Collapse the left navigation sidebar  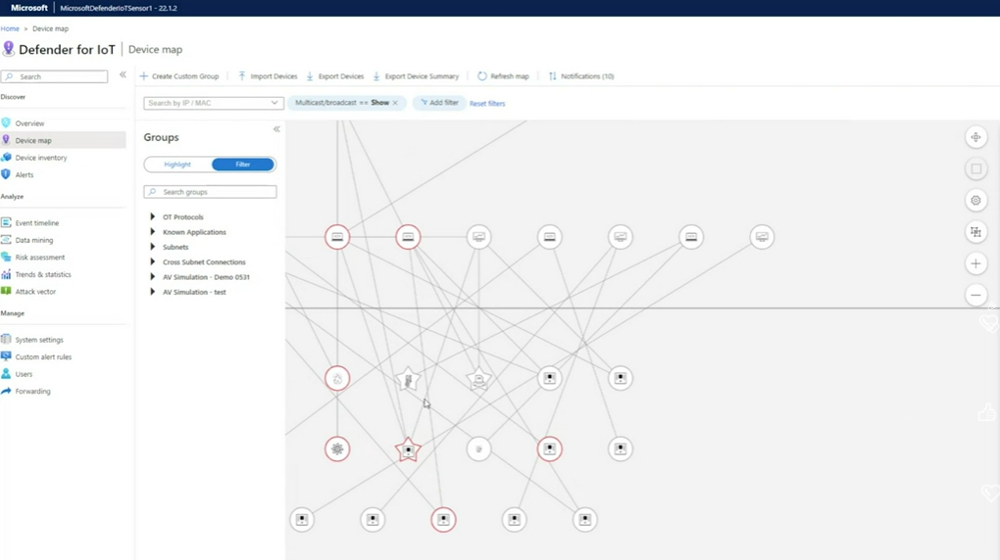point(122,75)
